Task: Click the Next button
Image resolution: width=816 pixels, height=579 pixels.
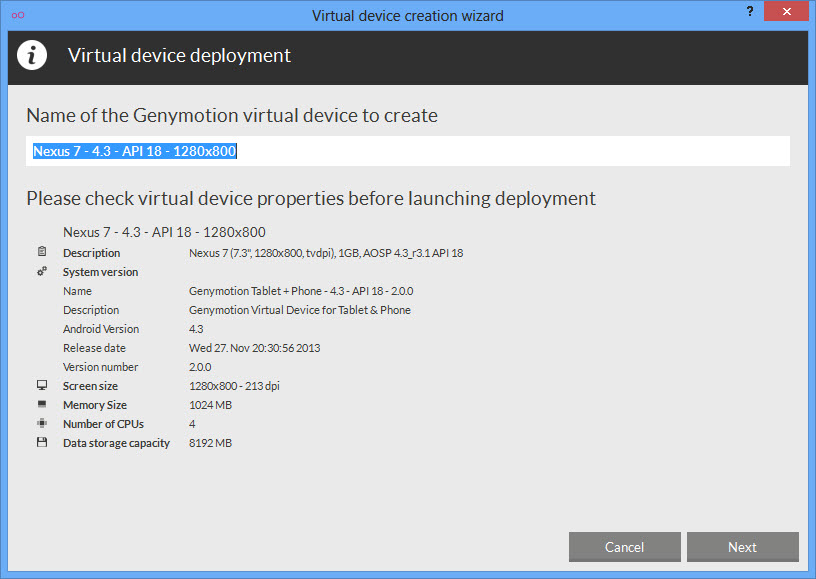Action: (x=742, y=547)
